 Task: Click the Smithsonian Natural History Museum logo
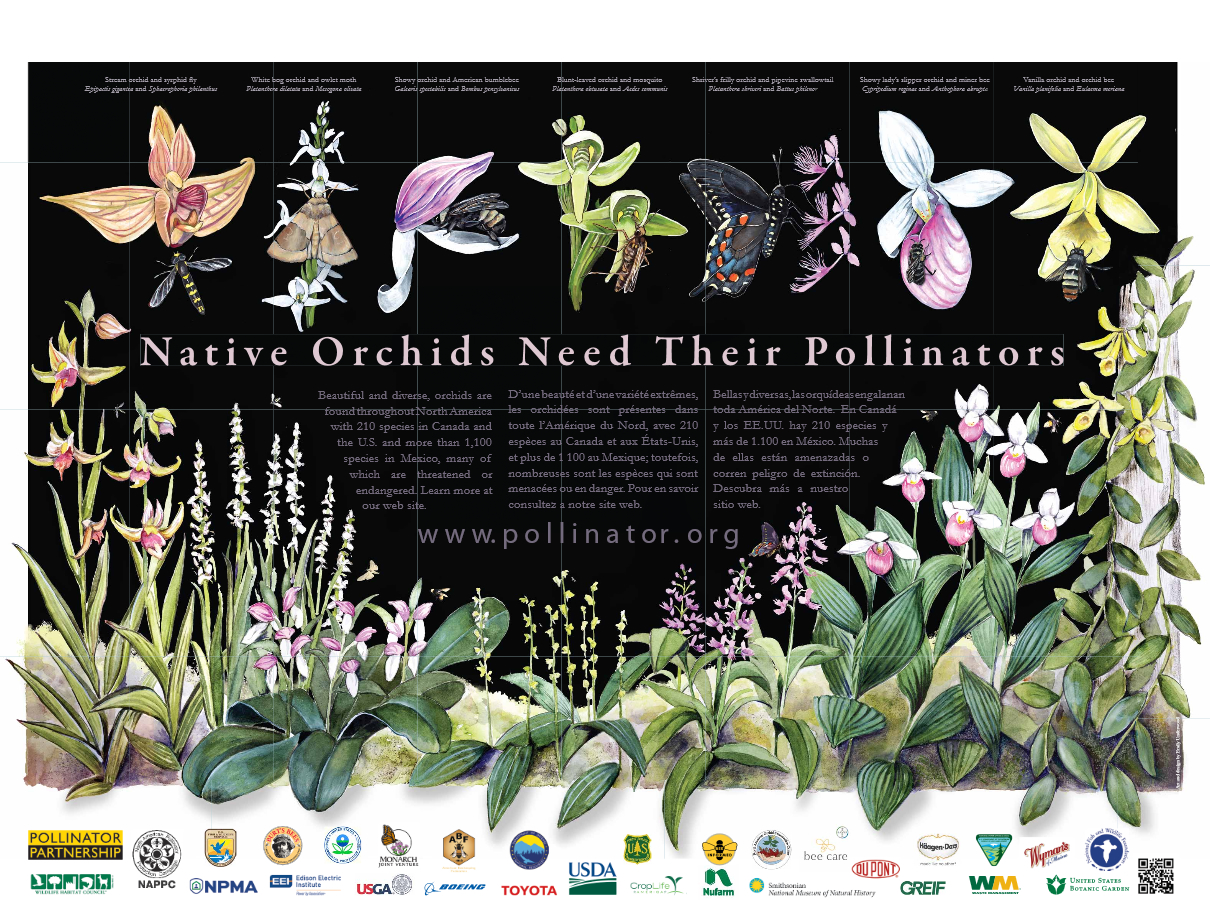point(811,887)
